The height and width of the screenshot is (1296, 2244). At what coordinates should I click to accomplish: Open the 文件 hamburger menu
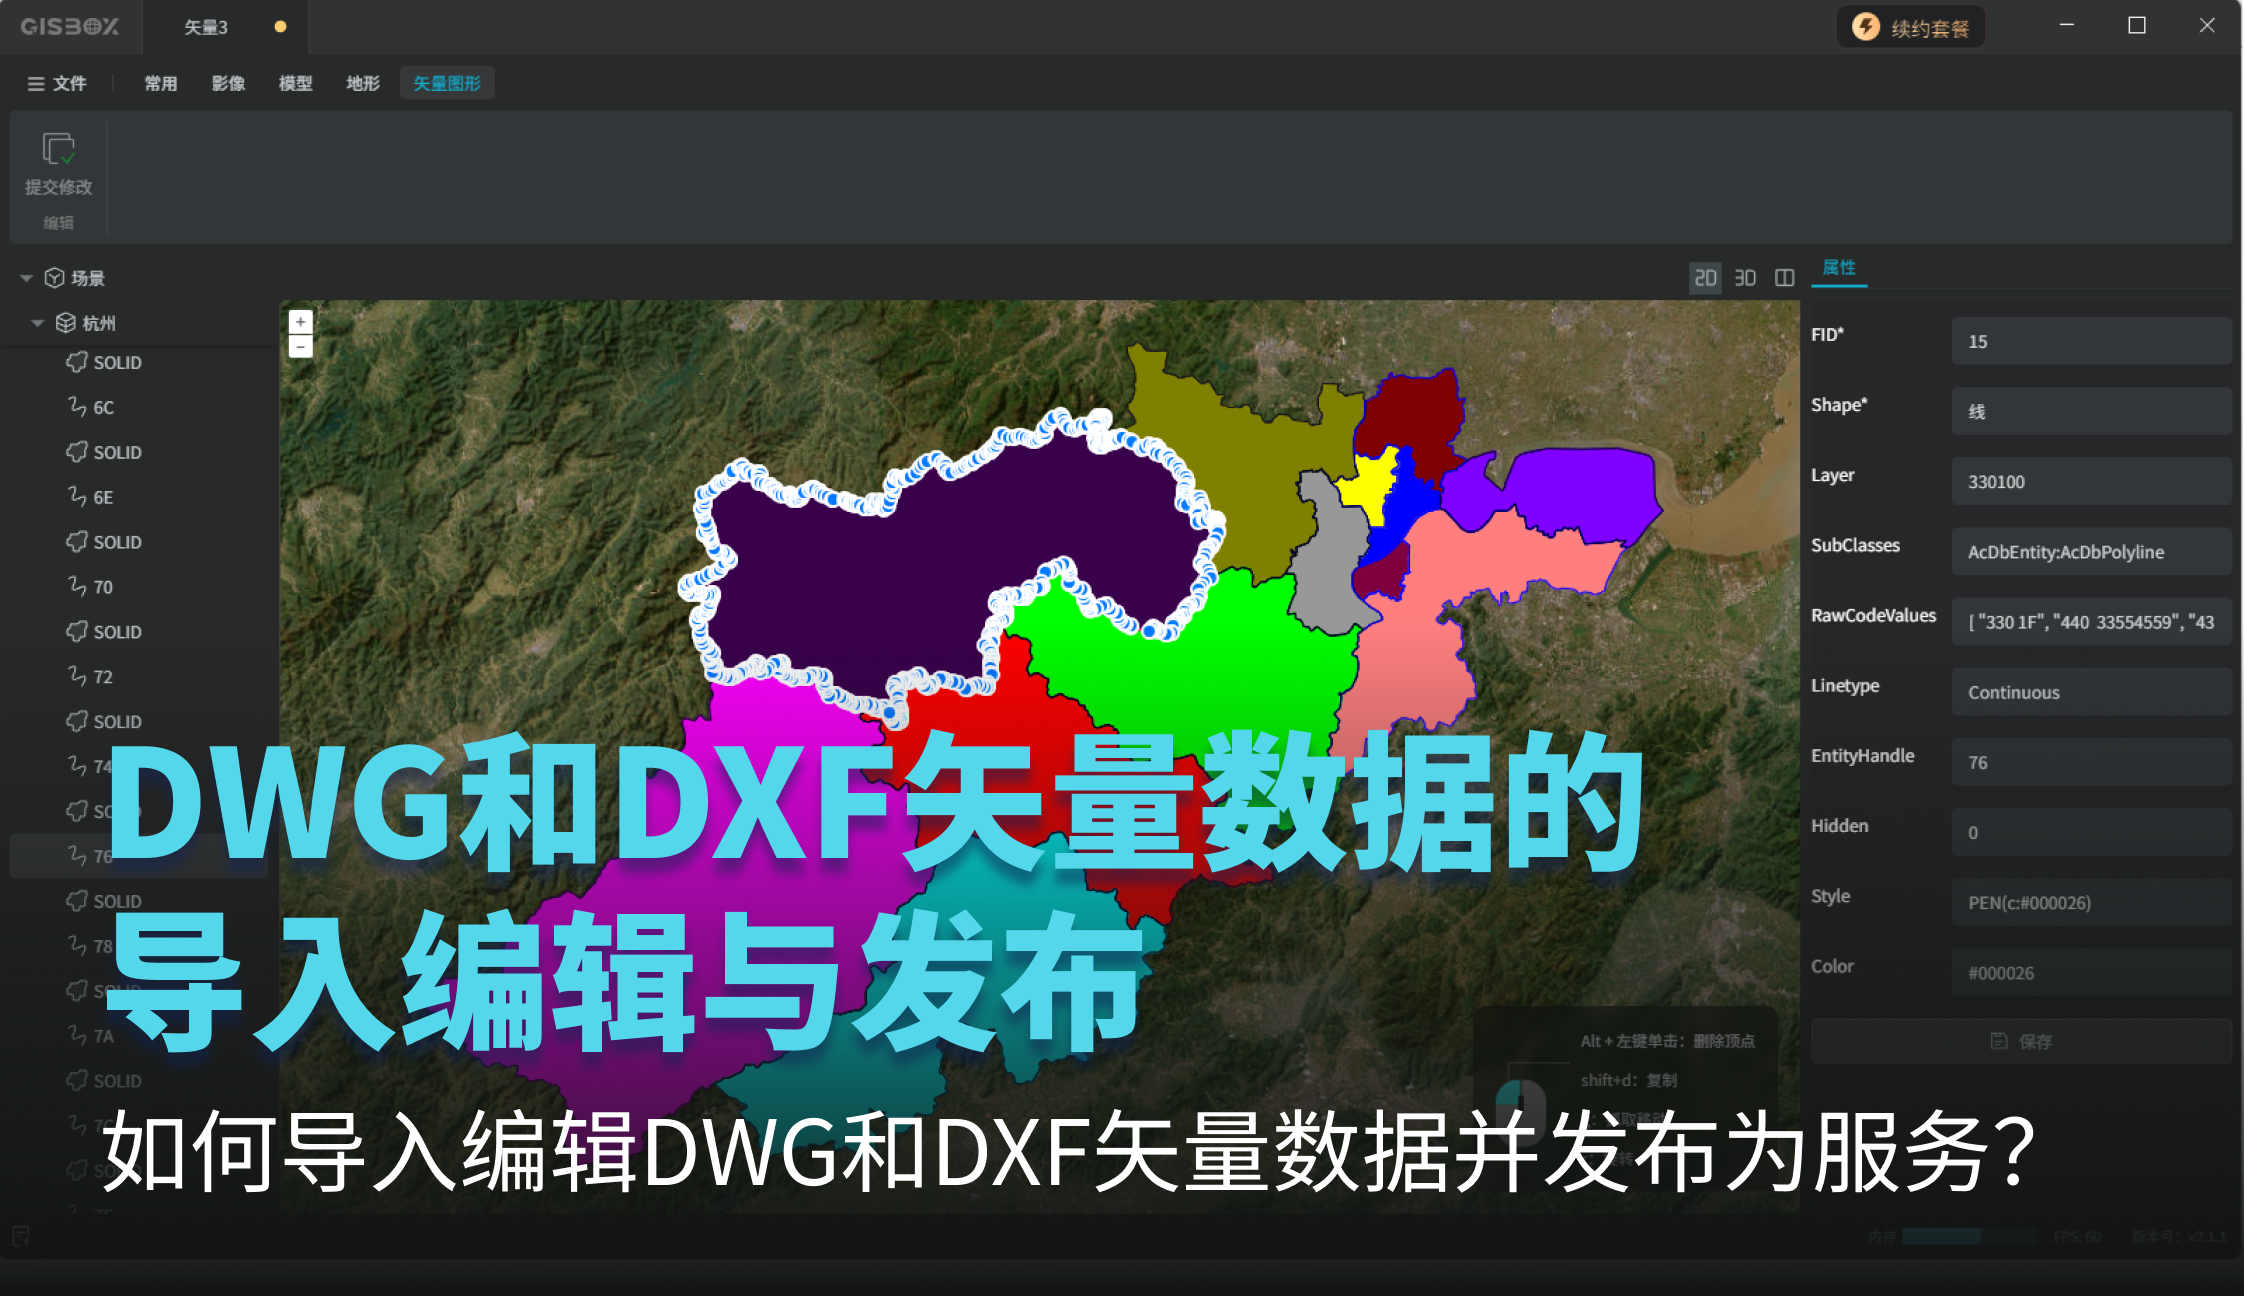coord(57,83)
